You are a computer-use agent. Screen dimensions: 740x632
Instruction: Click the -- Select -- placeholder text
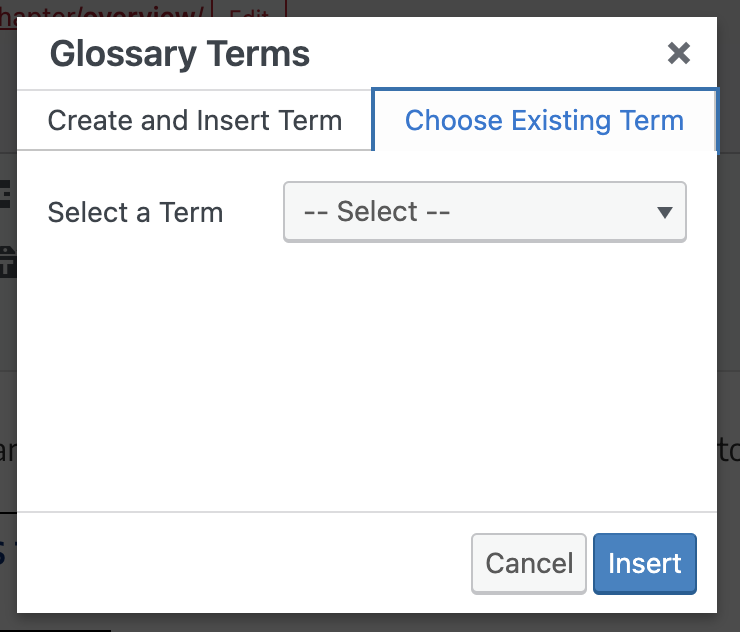tap(377, 212)
